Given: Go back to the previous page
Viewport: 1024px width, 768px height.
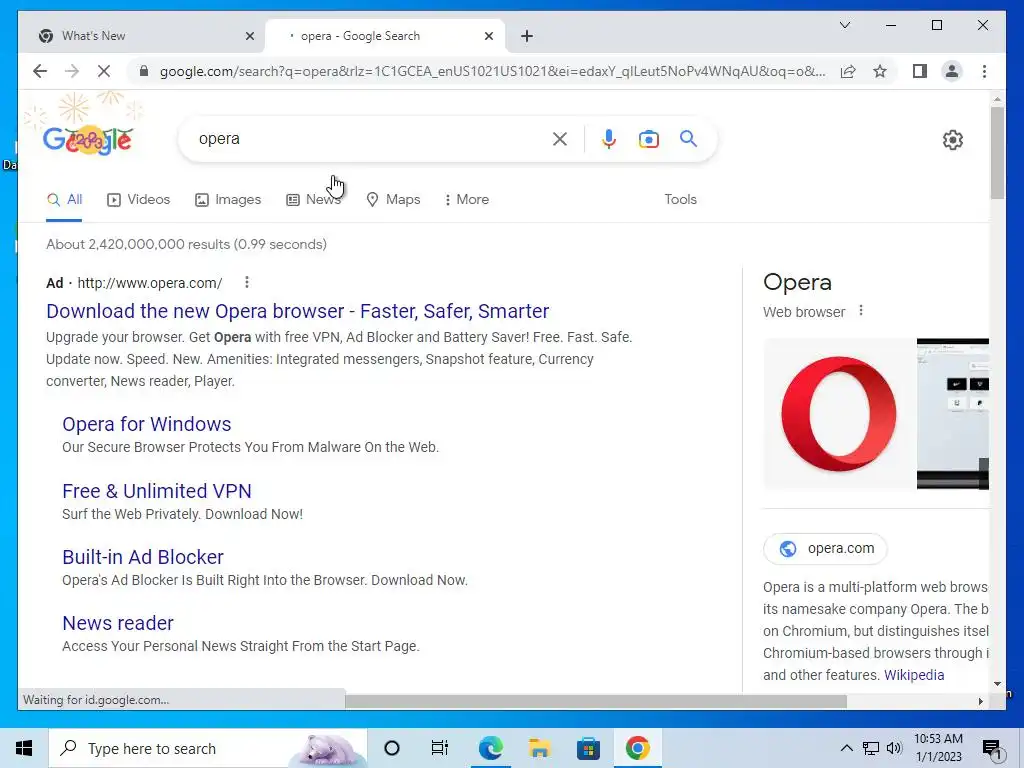Looking at the screenshot, I should pyautogui.click(x=40, y=71).
